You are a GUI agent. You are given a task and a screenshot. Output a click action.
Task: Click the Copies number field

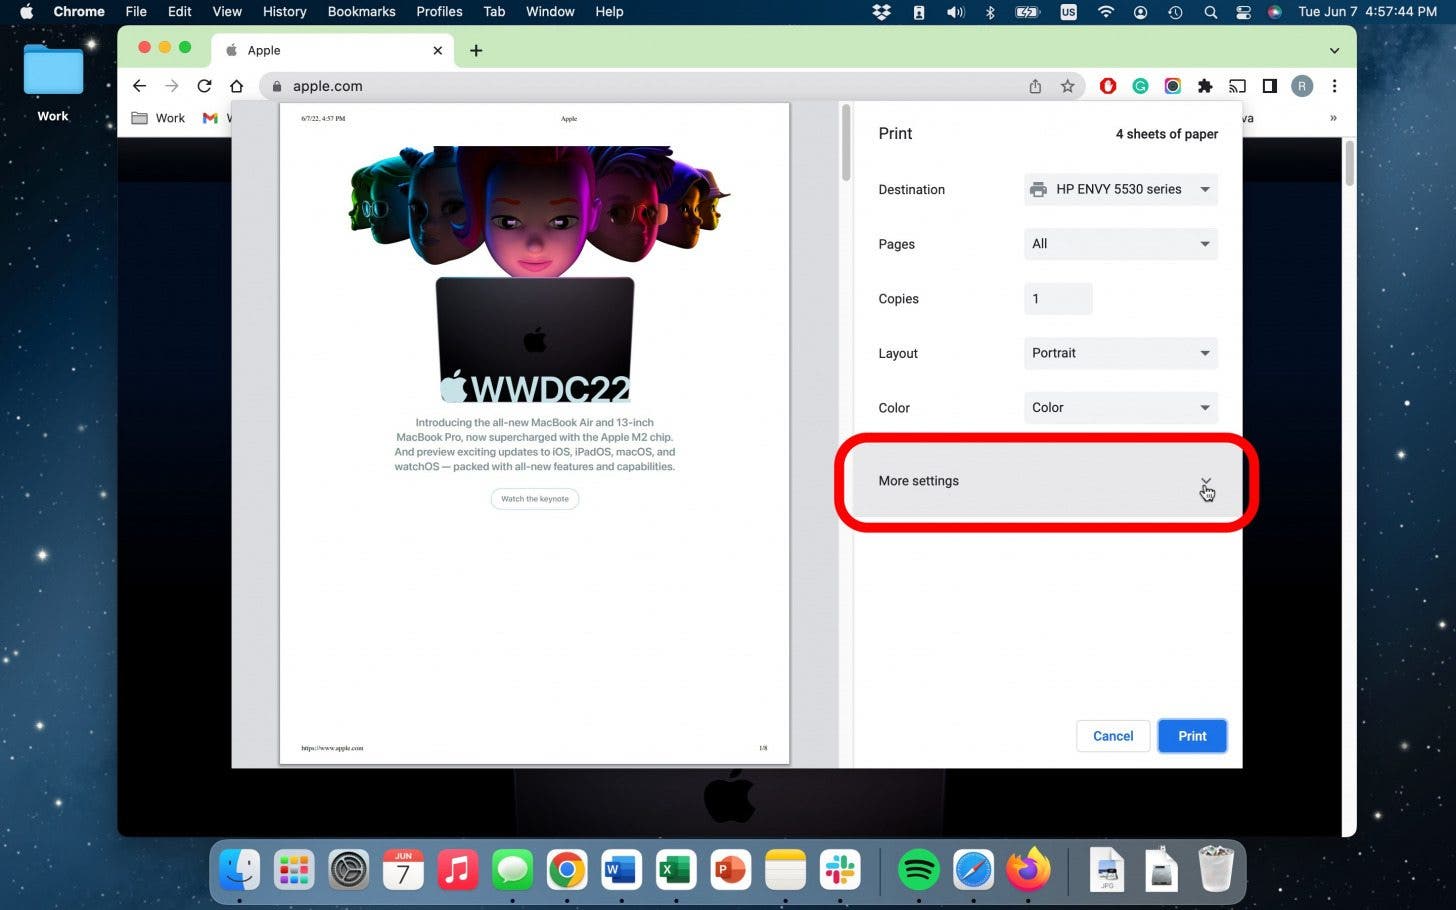pos(1057,299)
